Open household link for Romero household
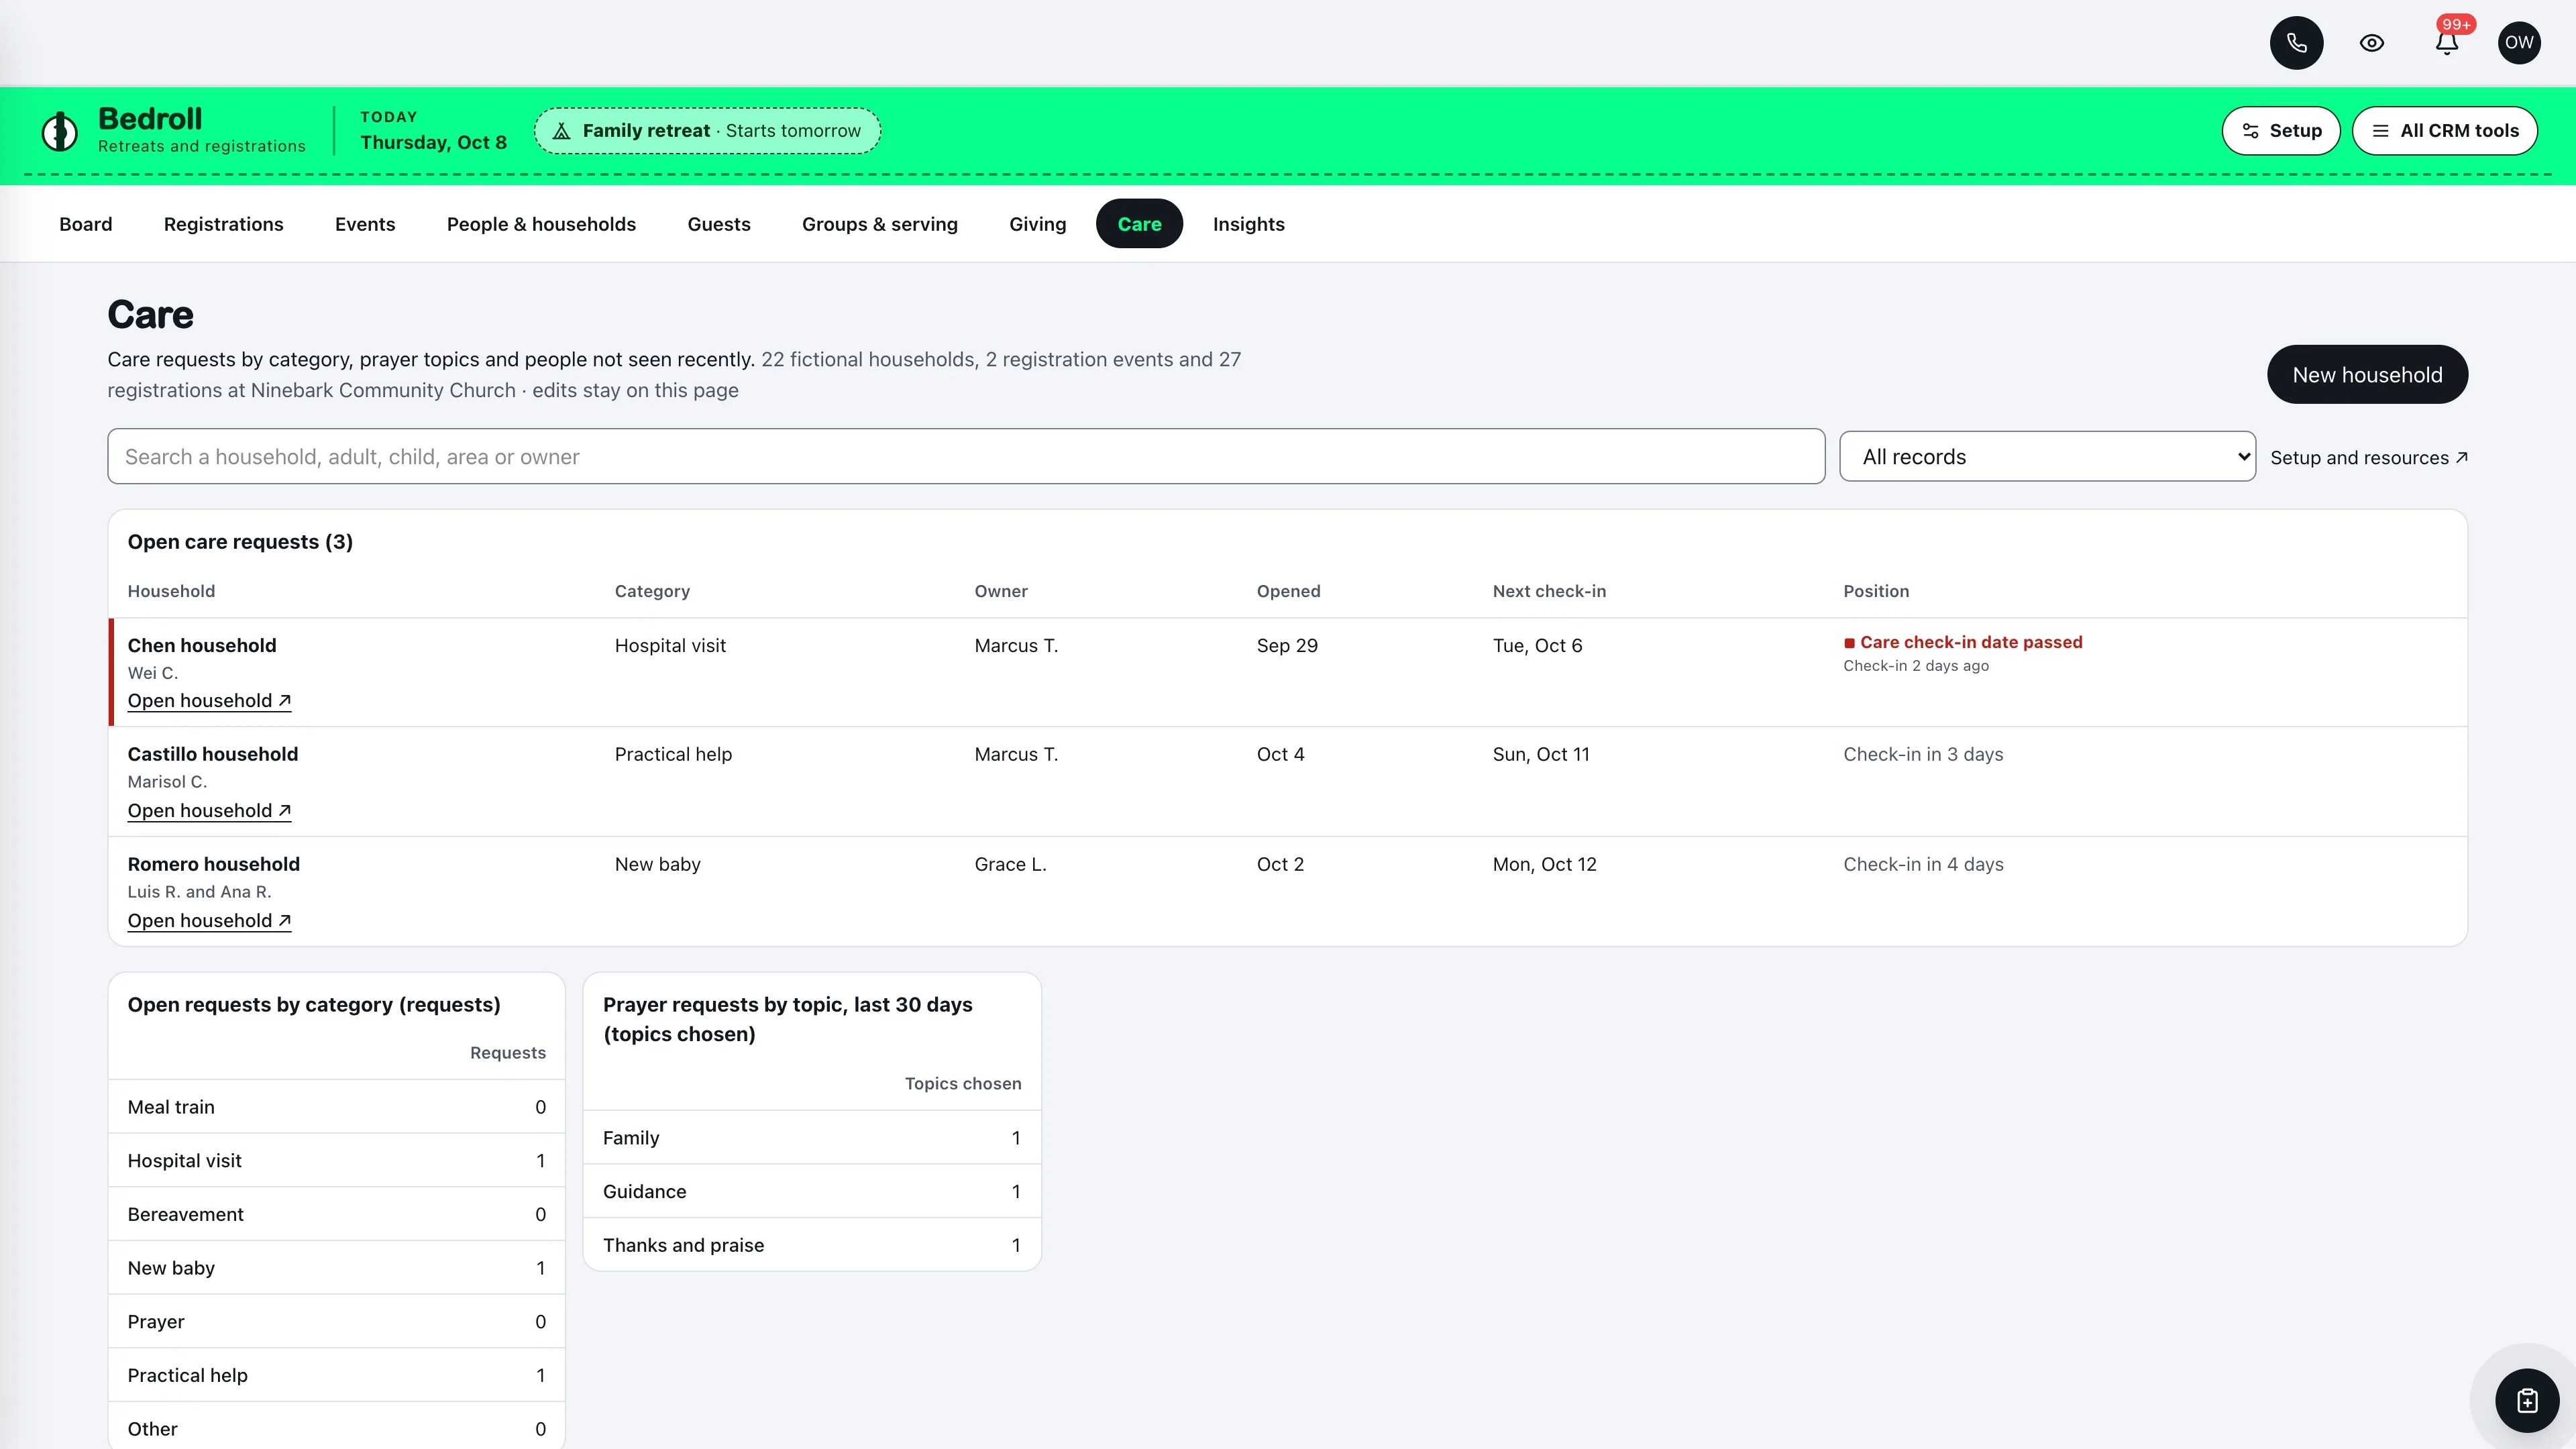The width and height of the screenshot is (2576, 1449). 209,921
